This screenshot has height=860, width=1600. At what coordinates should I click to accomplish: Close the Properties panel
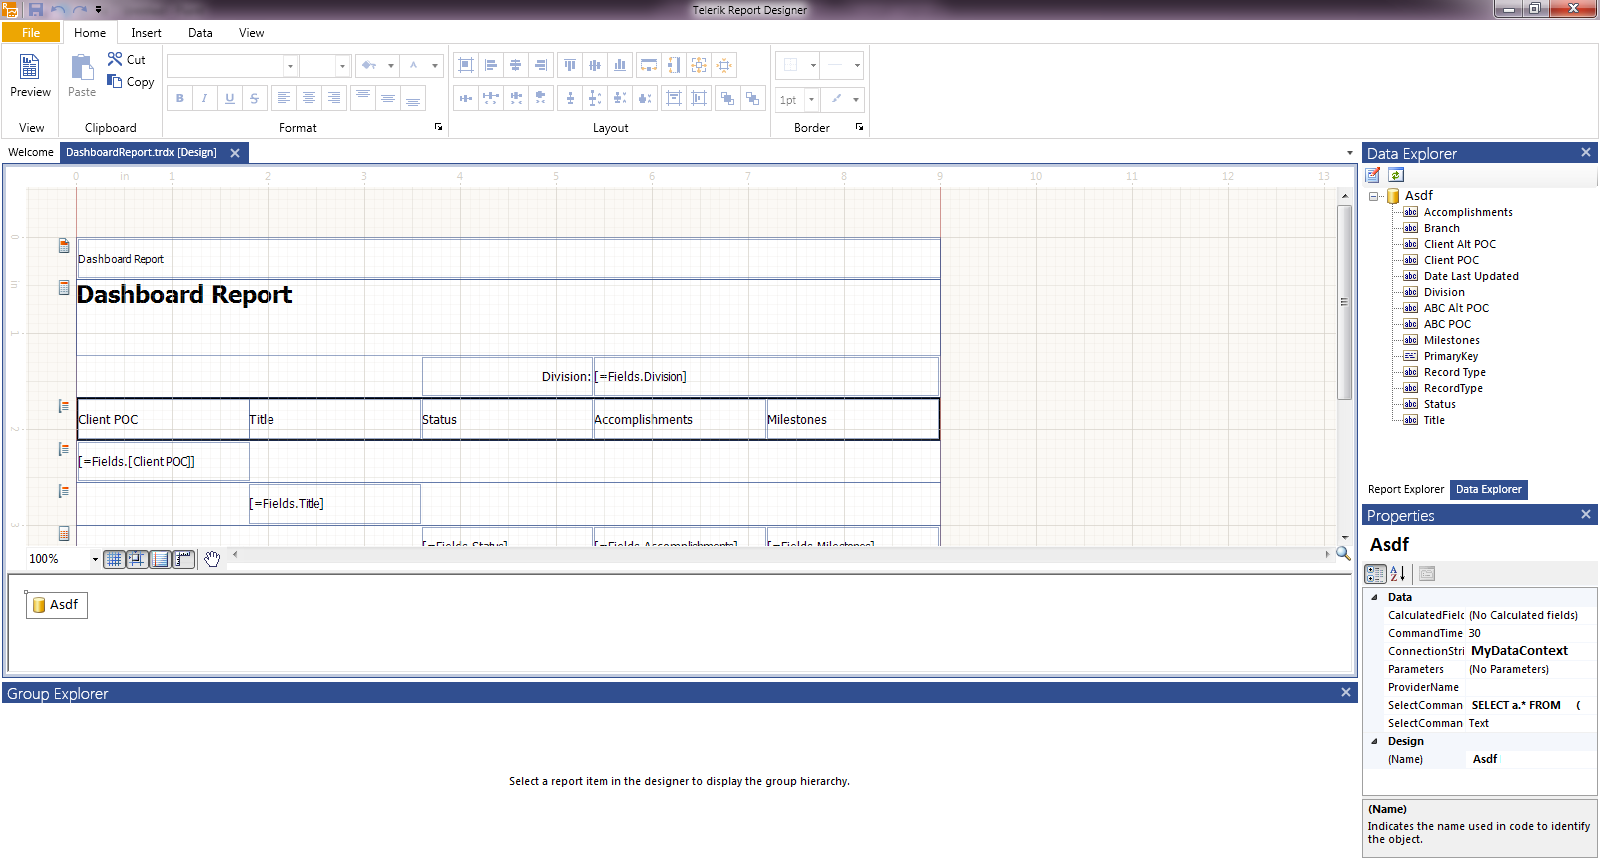pyautogui.click(x=1586, y=514)
